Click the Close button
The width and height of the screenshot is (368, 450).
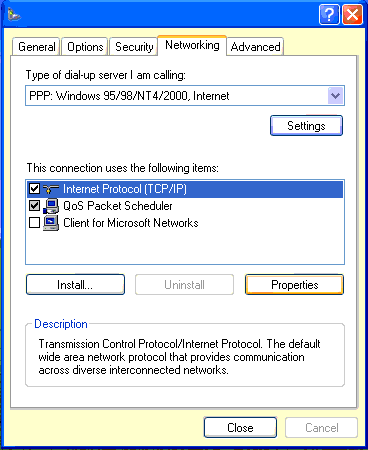(240, 428)
